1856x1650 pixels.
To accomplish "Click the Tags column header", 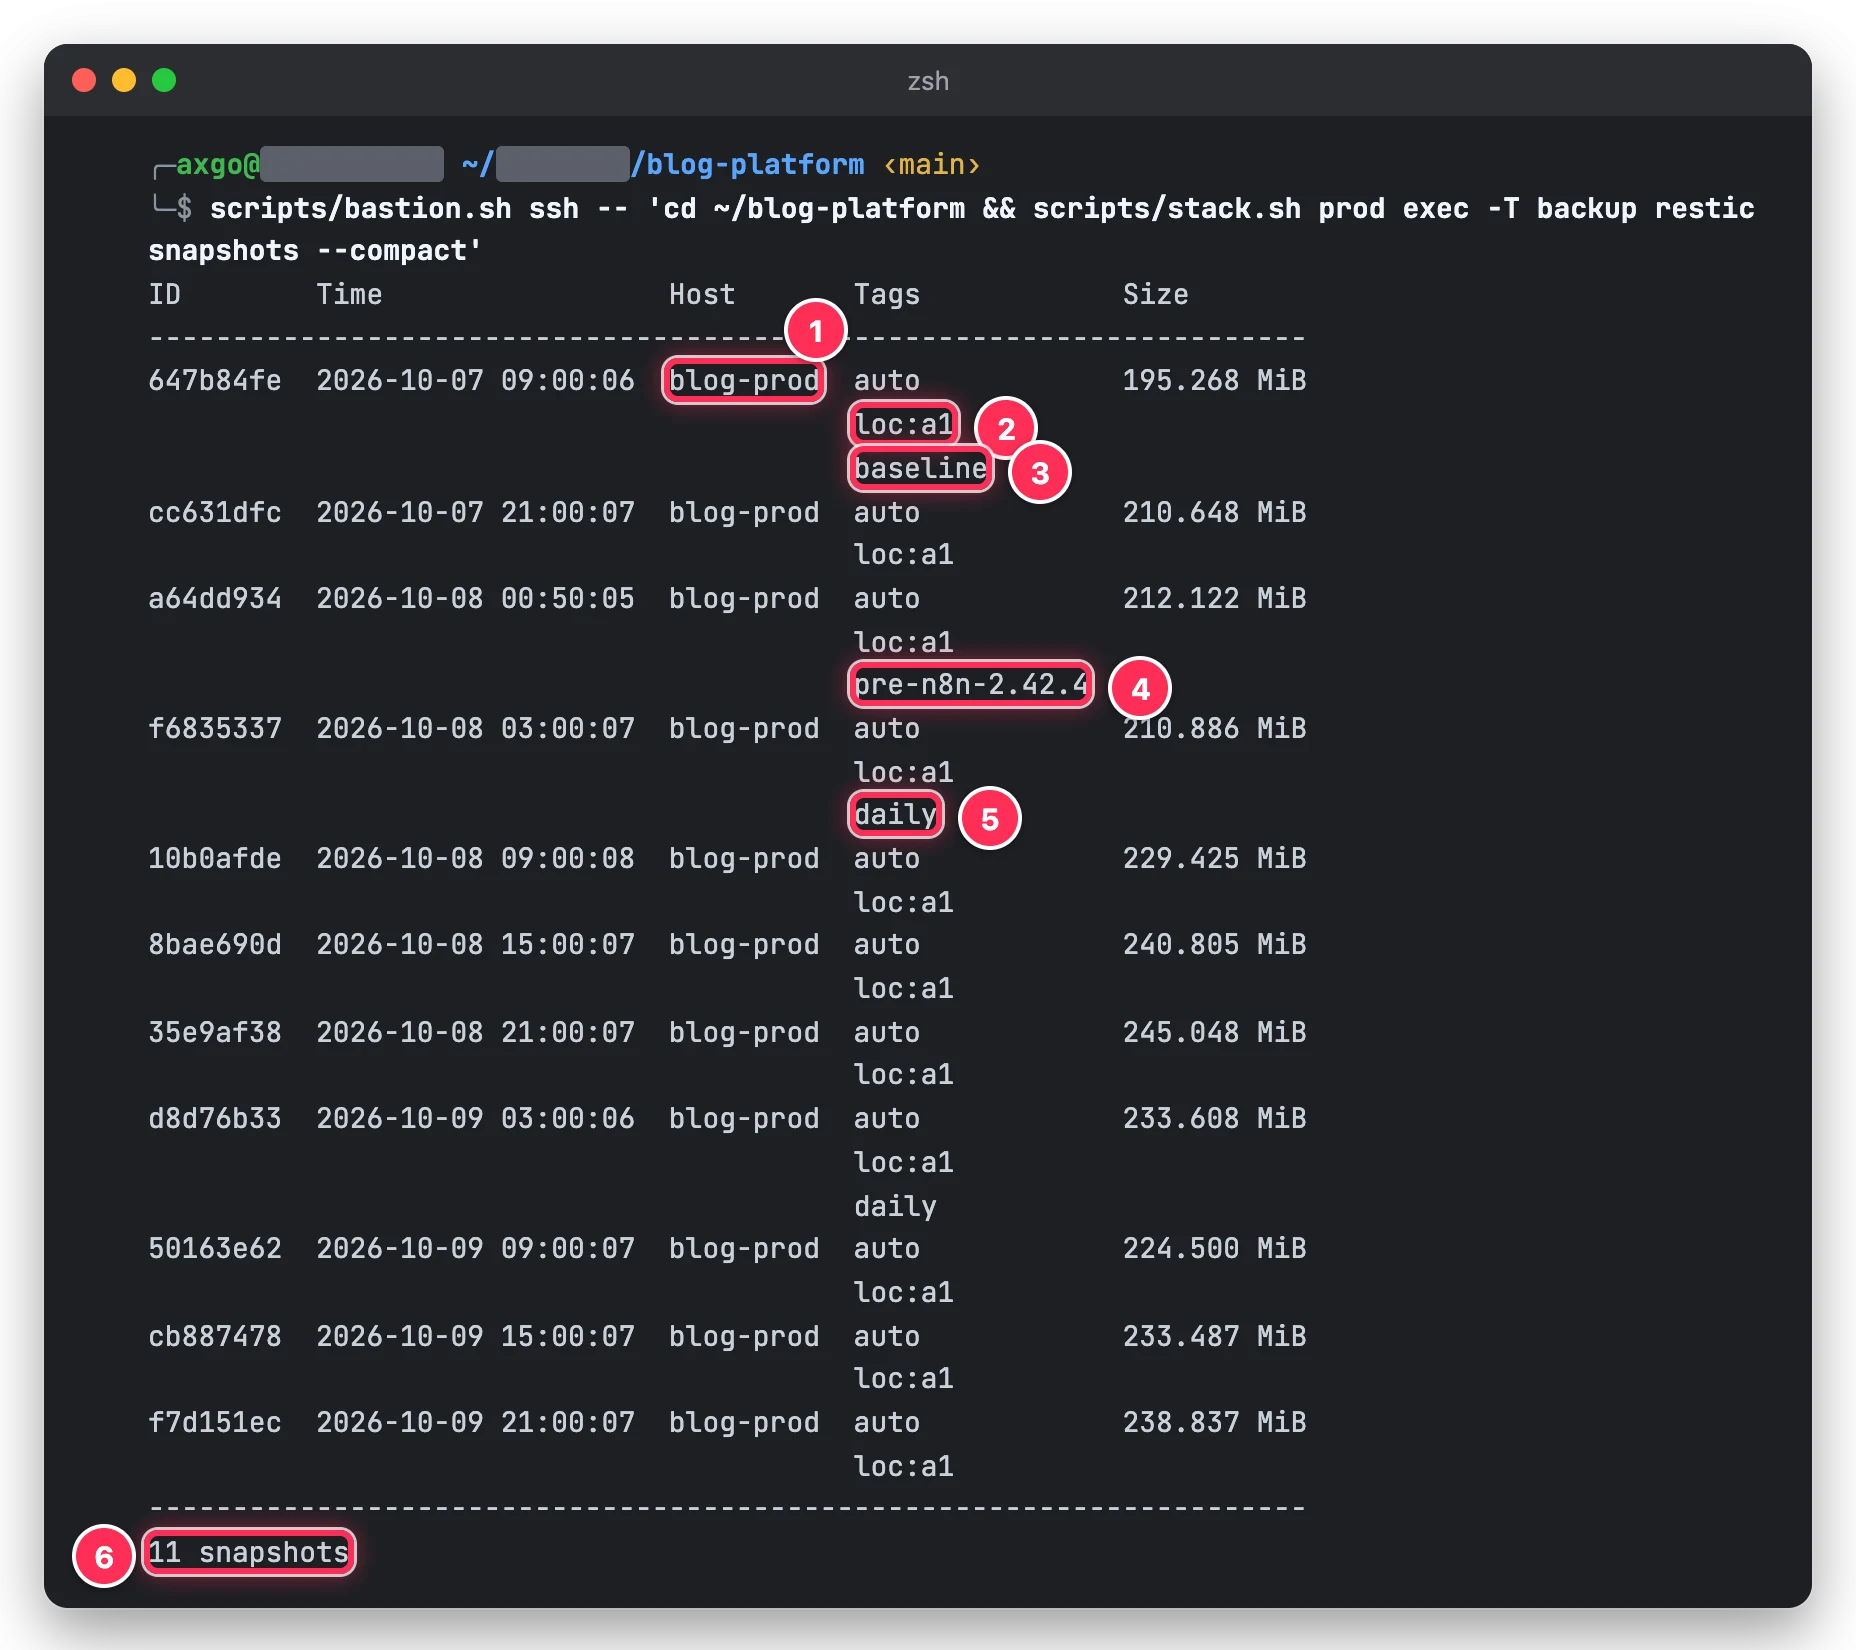I will click(x=887, y=294).
